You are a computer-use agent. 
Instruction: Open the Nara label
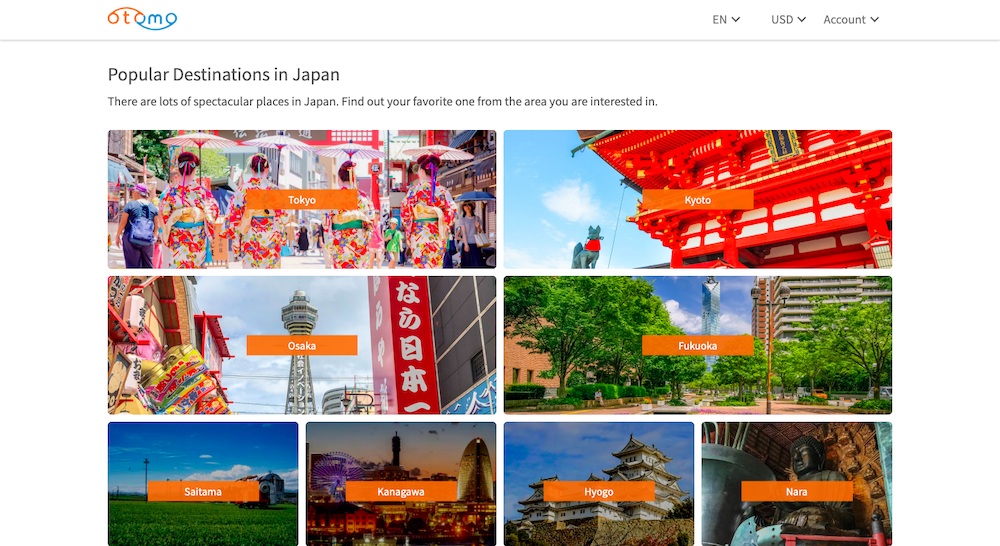click(x=797, y=492)
